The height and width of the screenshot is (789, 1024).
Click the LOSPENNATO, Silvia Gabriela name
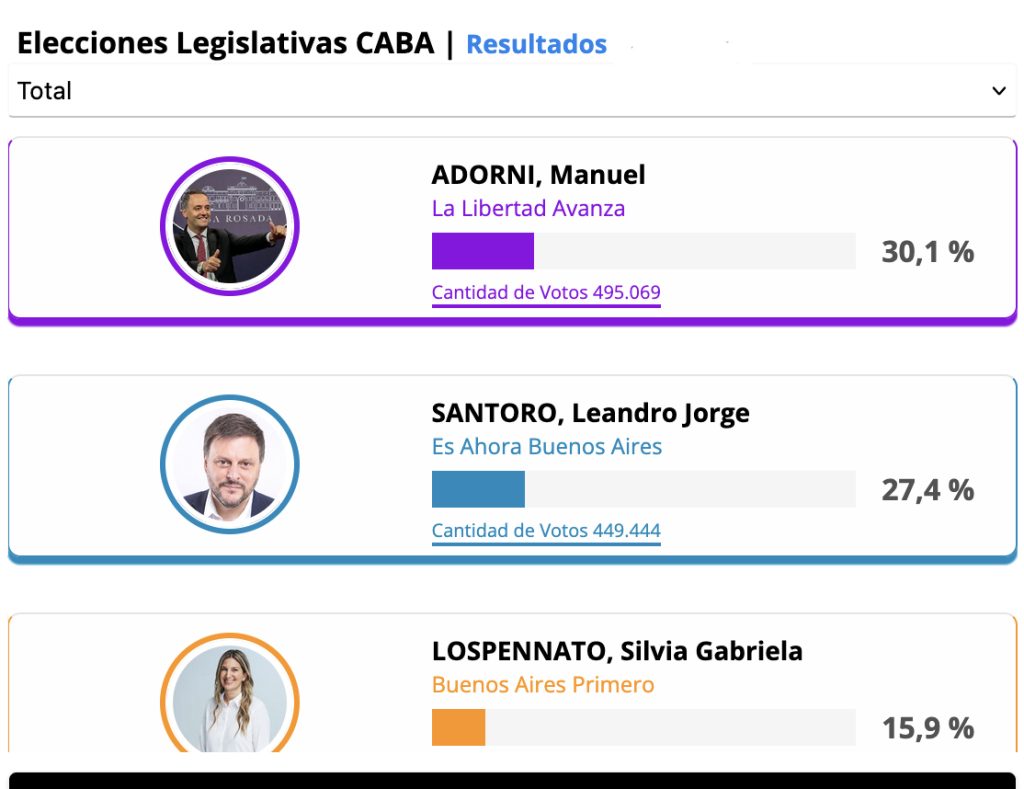coord(617,651)
